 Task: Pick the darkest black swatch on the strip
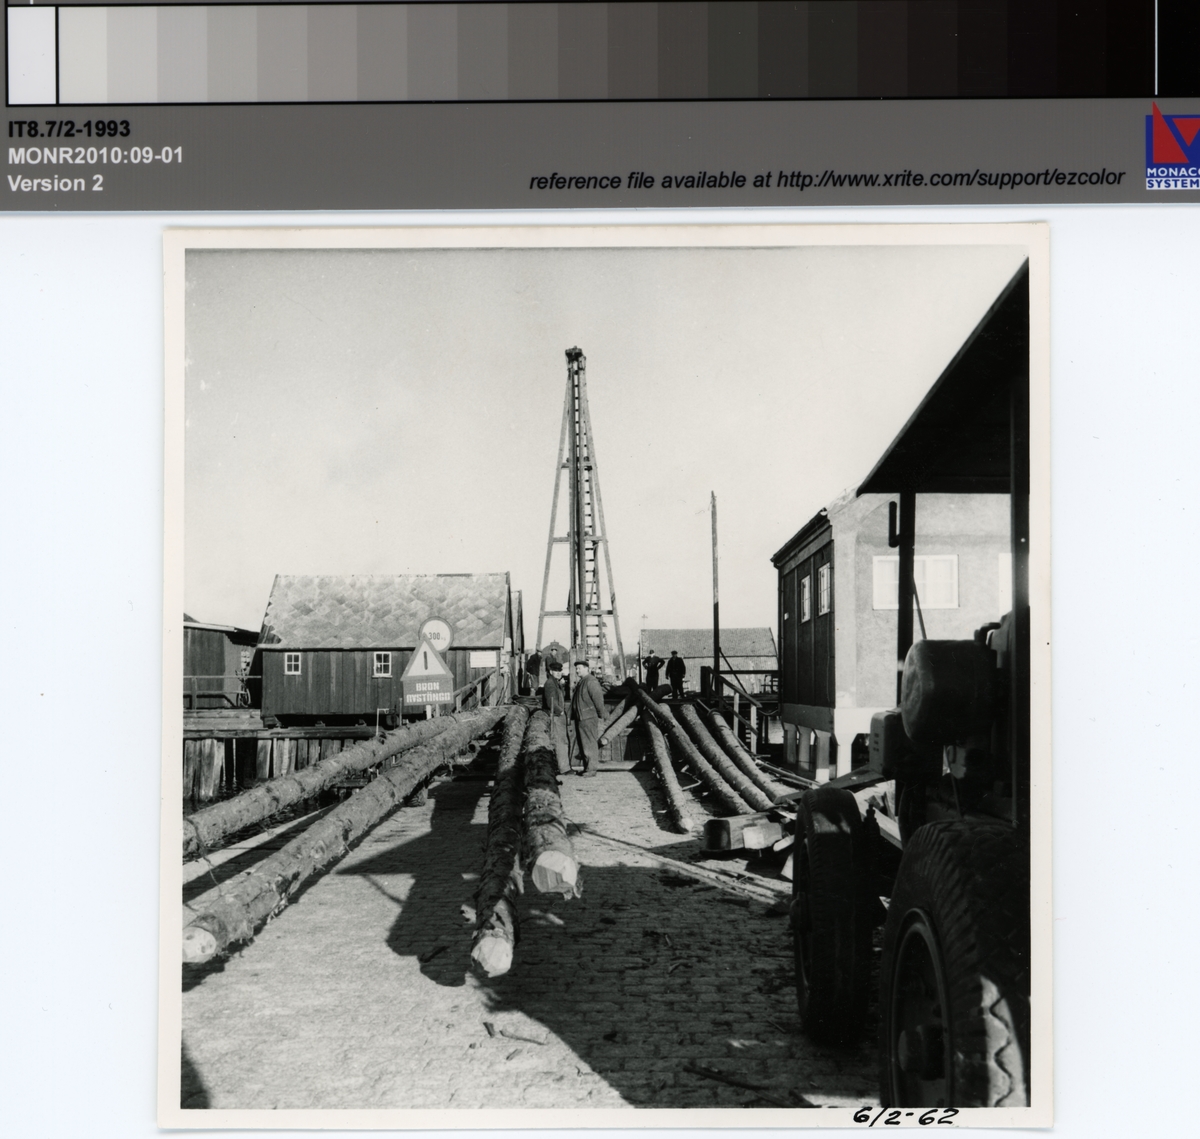tap(1178, 50)
